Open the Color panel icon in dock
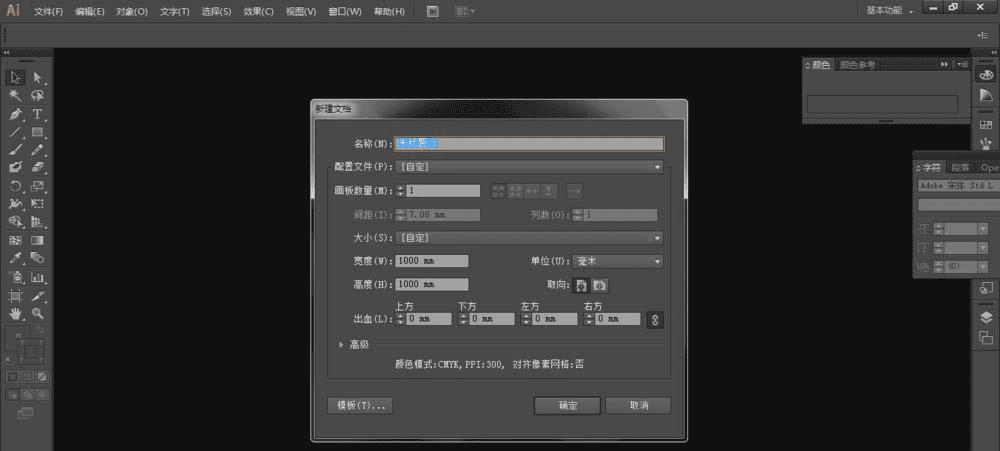The width and height of the screenshot is (1000, 451). pos(986,75)
